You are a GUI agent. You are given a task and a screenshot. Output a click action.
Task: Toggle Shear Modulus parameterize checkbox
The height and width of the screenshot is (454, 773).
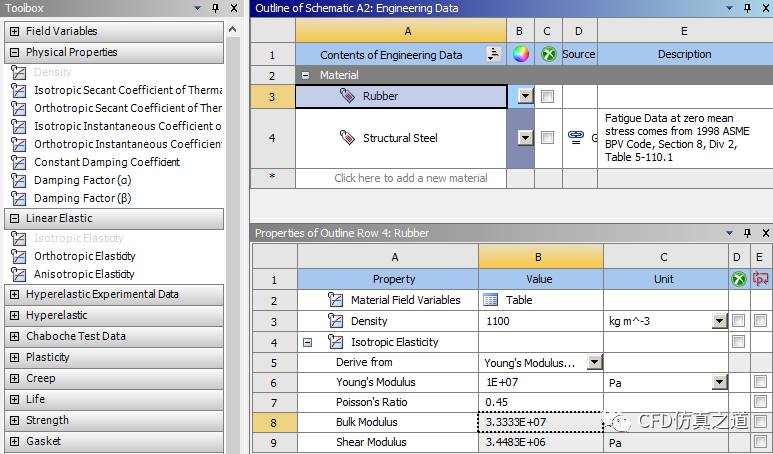point(760,442)
